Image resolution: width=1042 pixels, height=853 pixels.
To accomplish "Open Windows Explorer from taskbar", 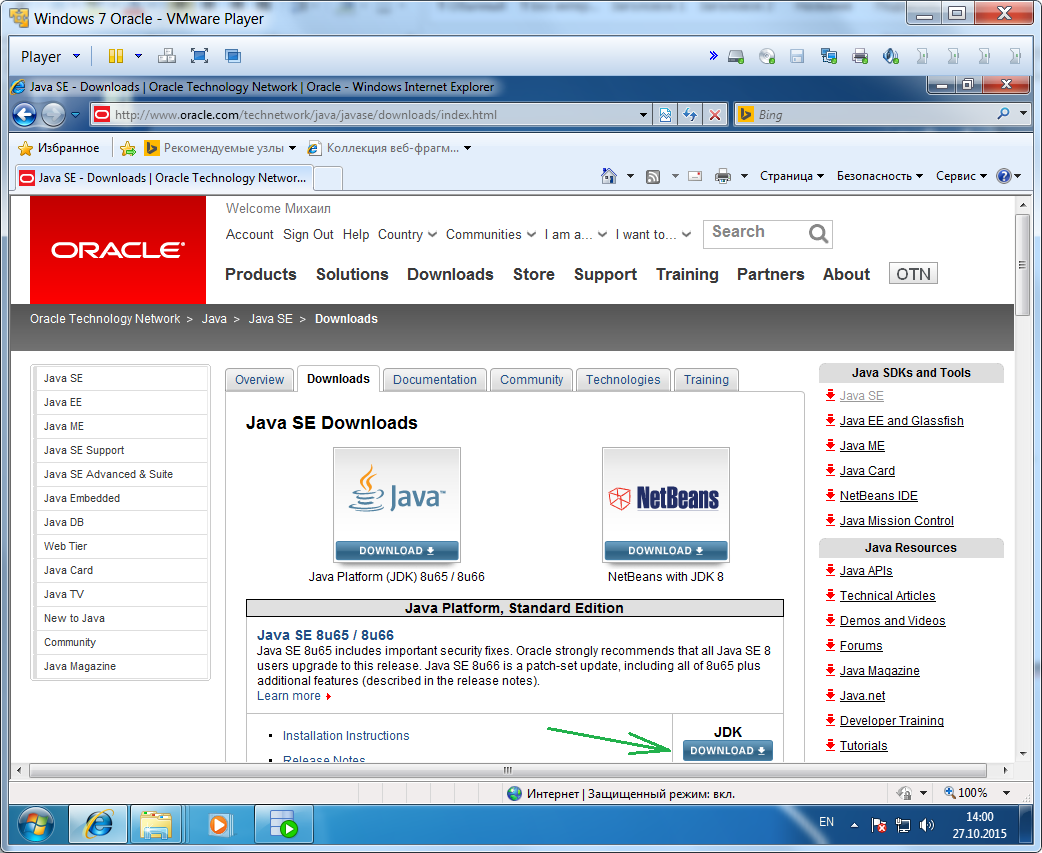I will [156, 825].
